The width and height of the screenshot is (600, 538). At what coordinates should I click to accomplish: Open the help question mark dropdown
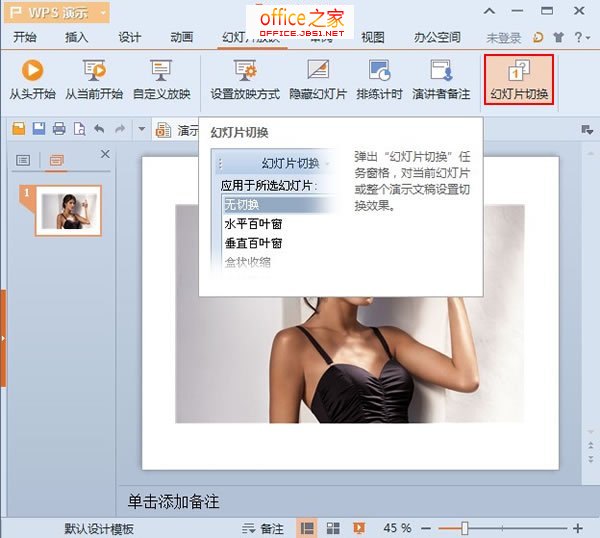[x=582, y=37]
